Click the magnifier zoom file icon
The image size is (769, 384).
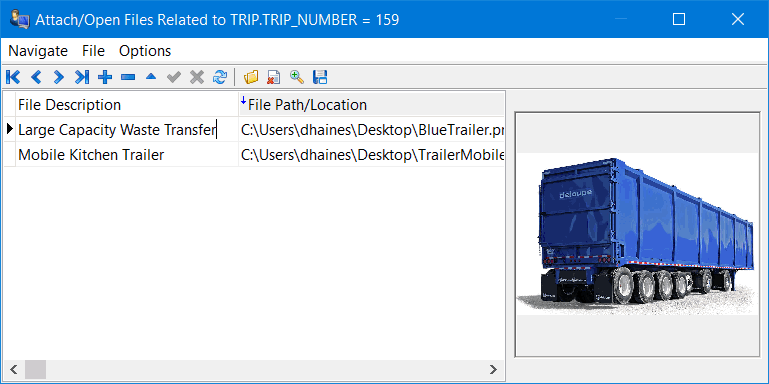point(297,77)
